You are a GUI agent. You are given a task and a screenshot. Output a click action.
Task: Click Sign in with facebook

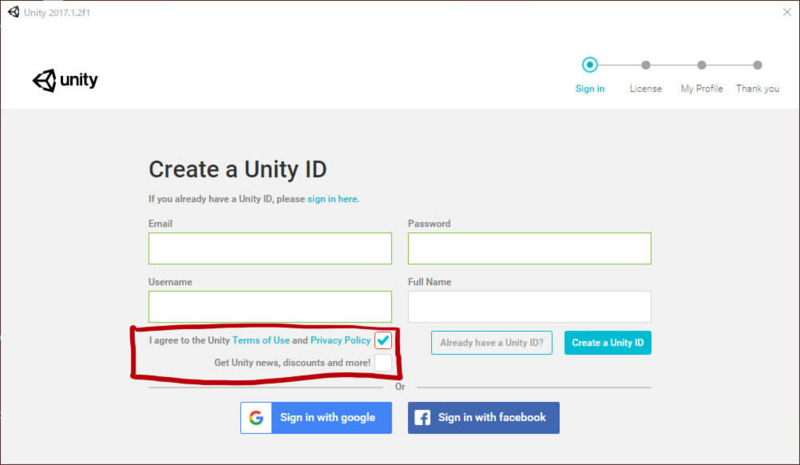(x=483, y=418)
